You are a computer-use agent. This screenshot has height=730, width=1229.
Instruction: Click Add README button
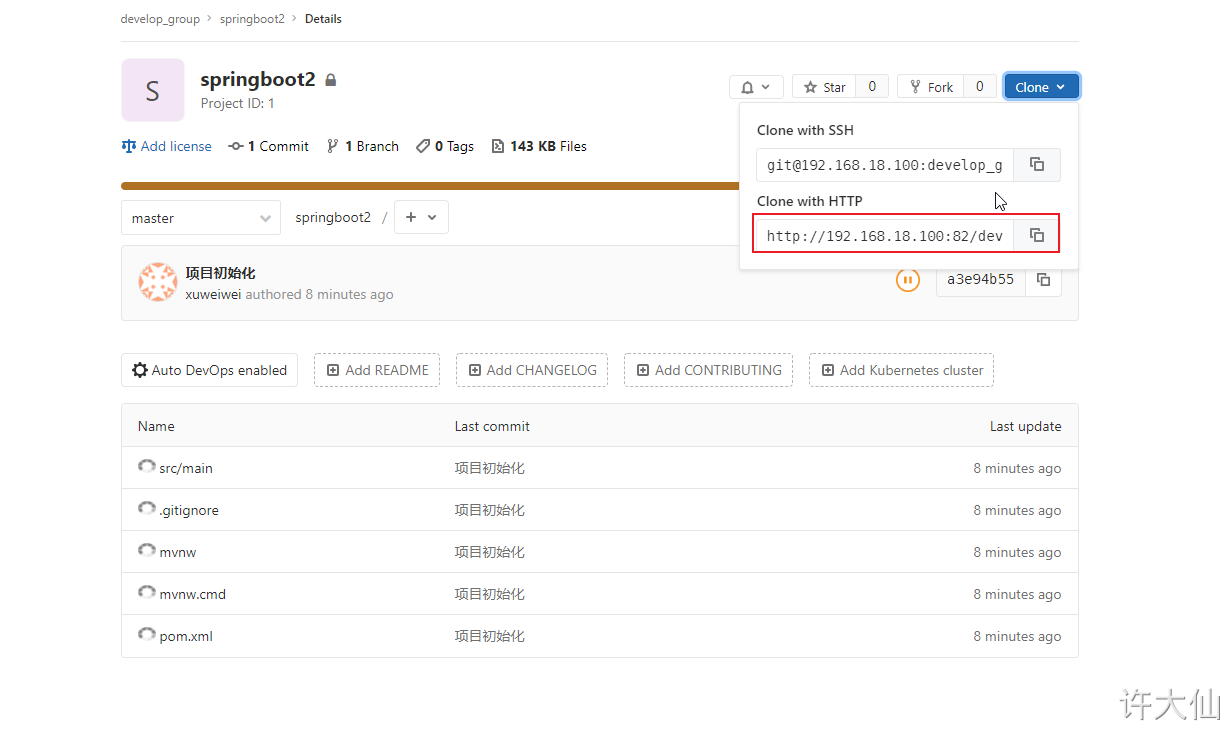tap(377, 370)
